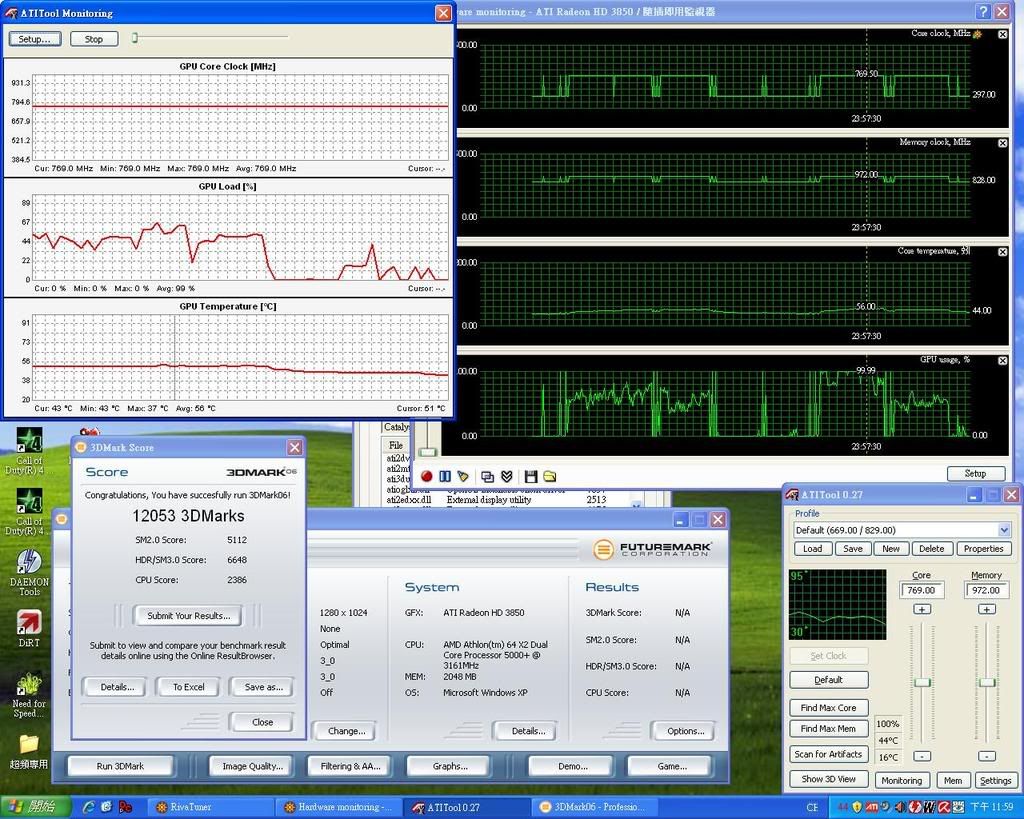Open Image Quality settings in 3DMark06
The image size is (1024, 819).
(x=253, y=766)
